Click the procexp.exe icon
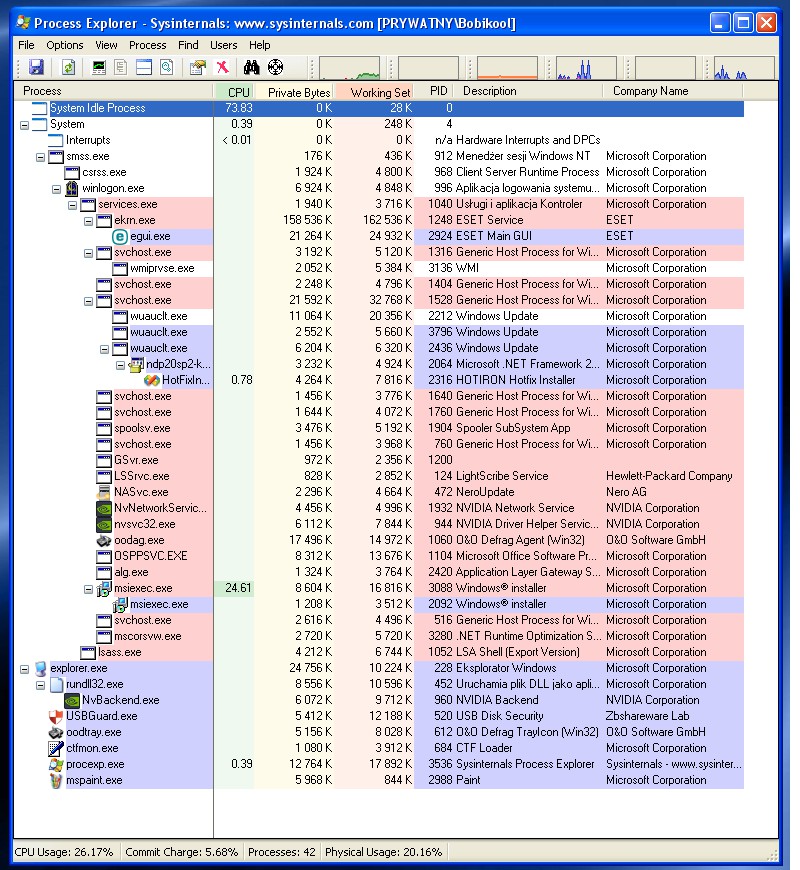 point(56,765)
